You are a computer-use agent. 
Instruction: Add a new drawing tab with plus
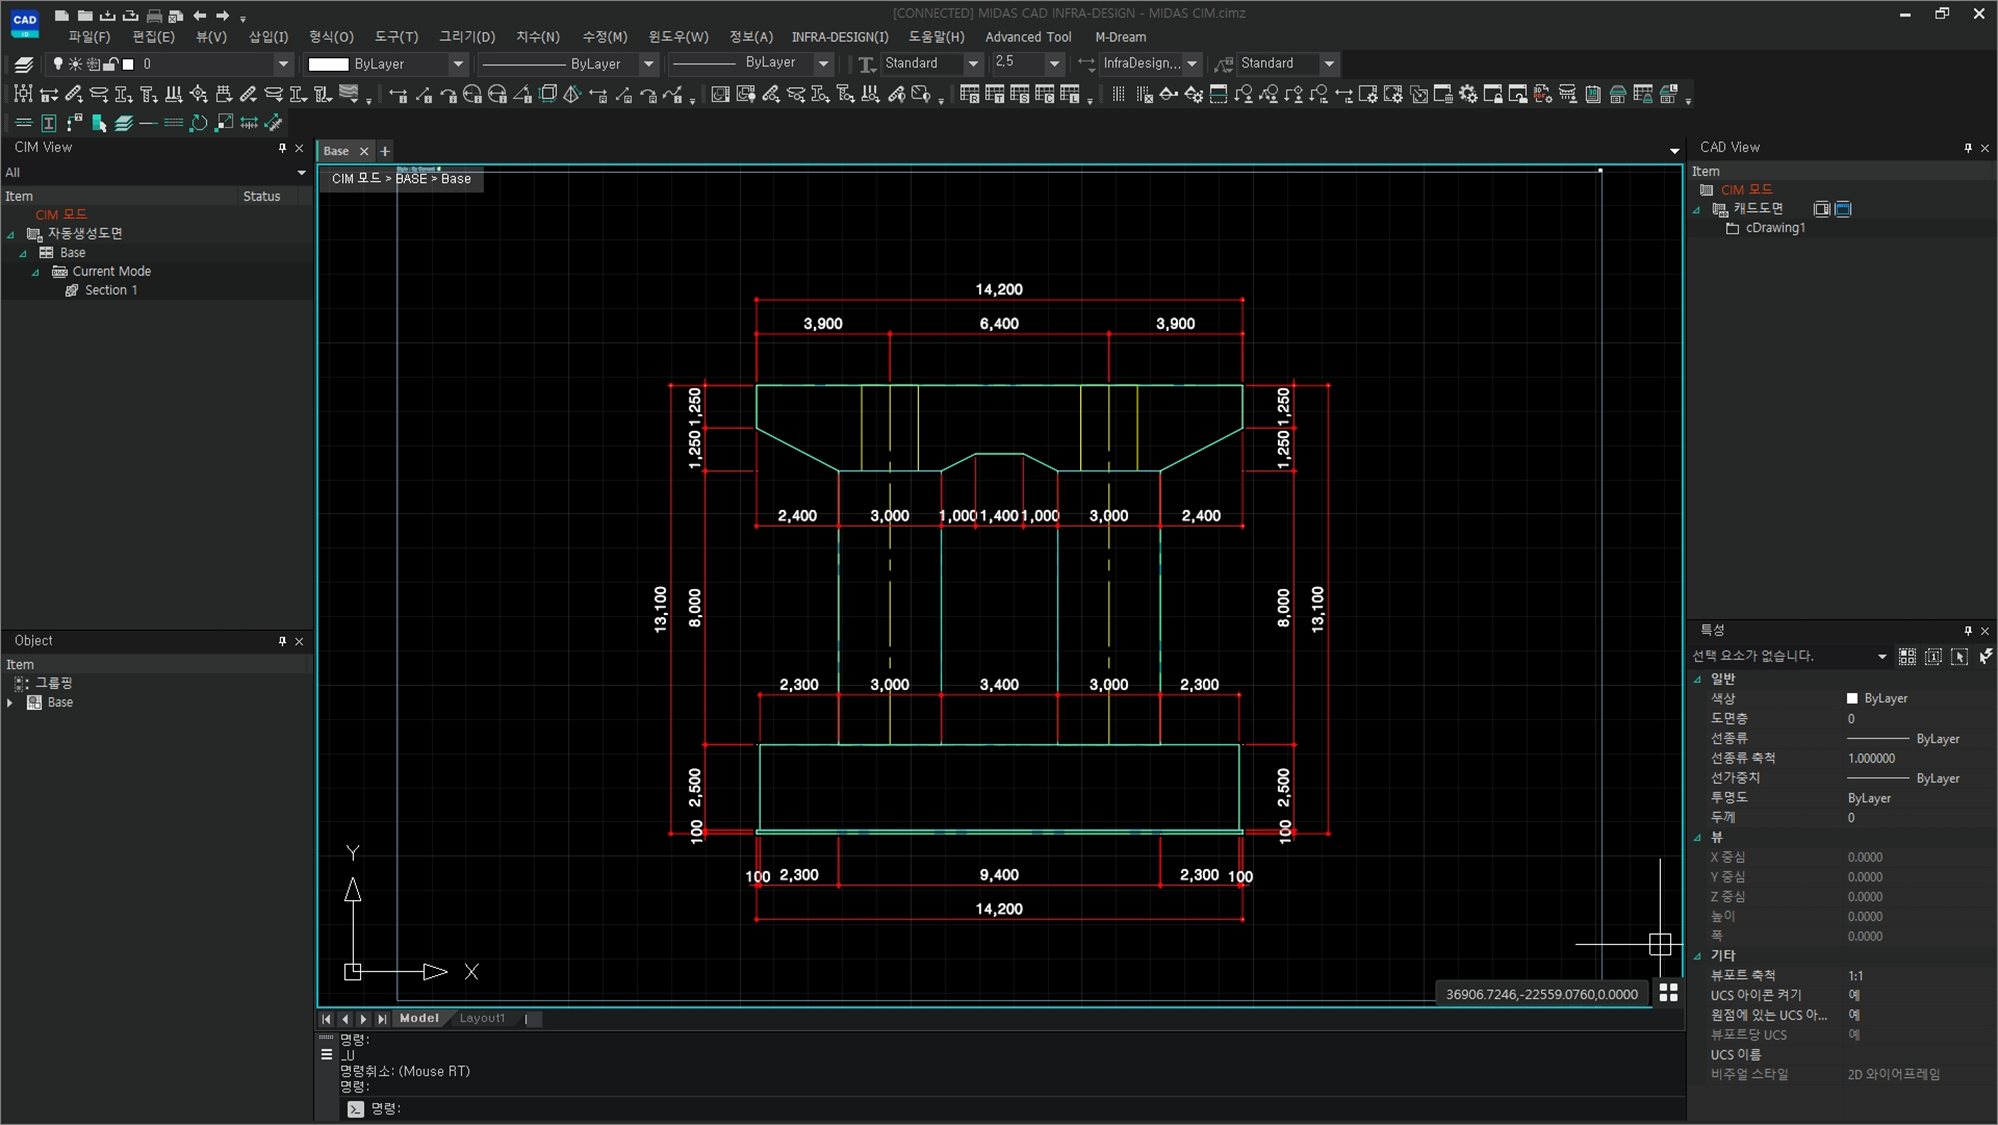point(385,151)
